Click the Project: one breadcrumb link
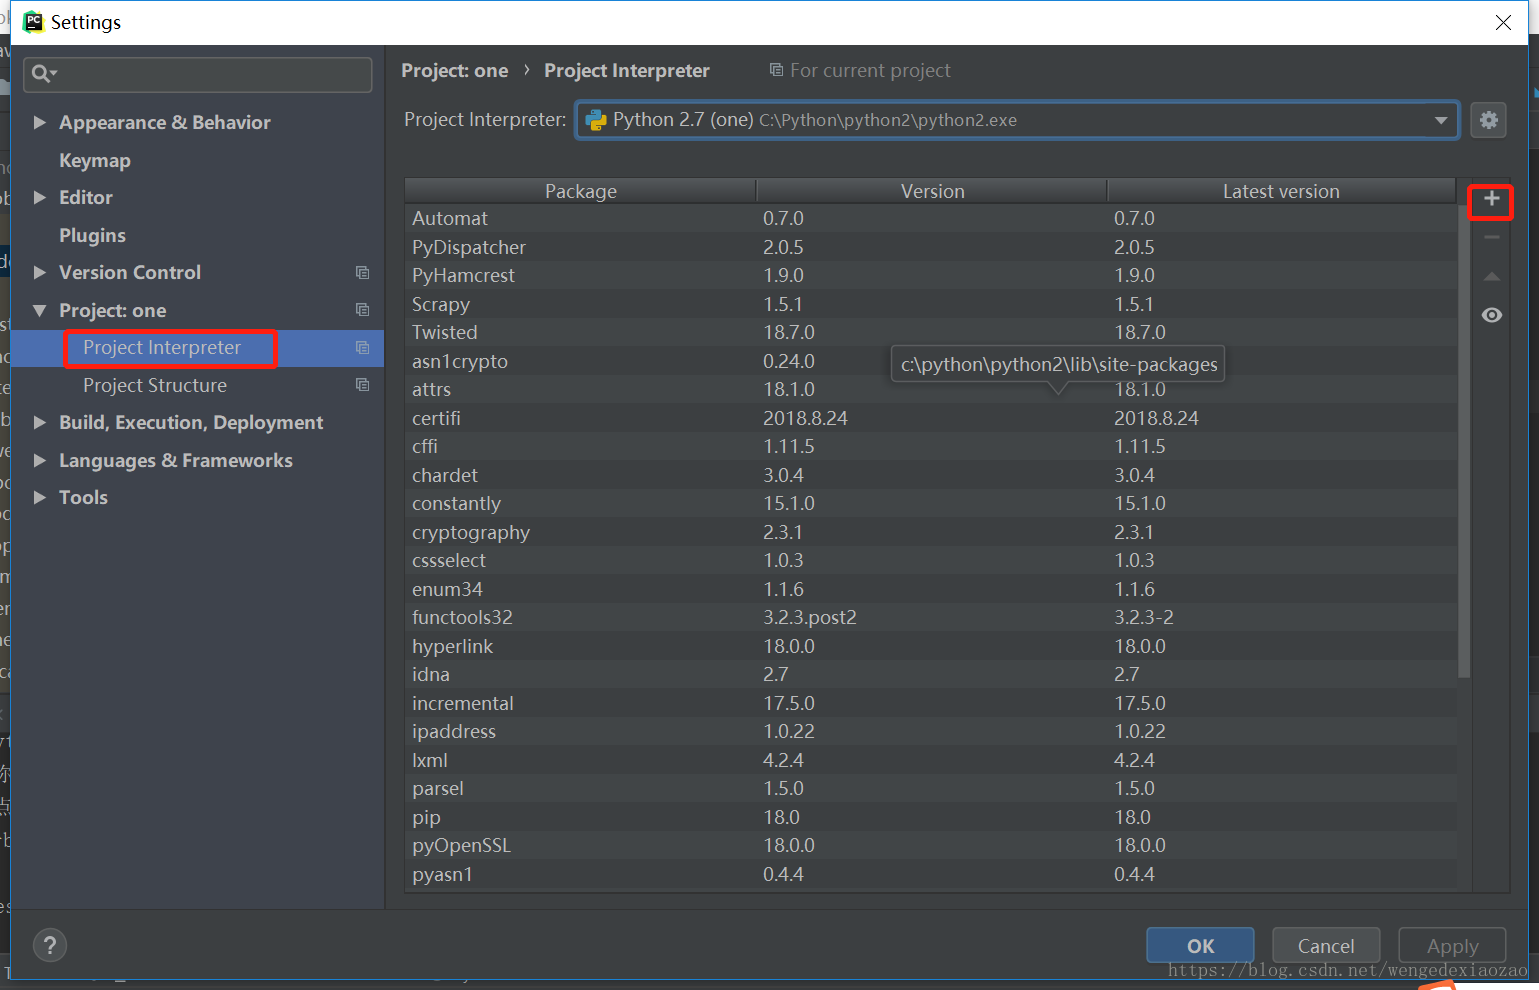Image resolution: width=1539 pixels, height=990 pixels. pos(455,70)
